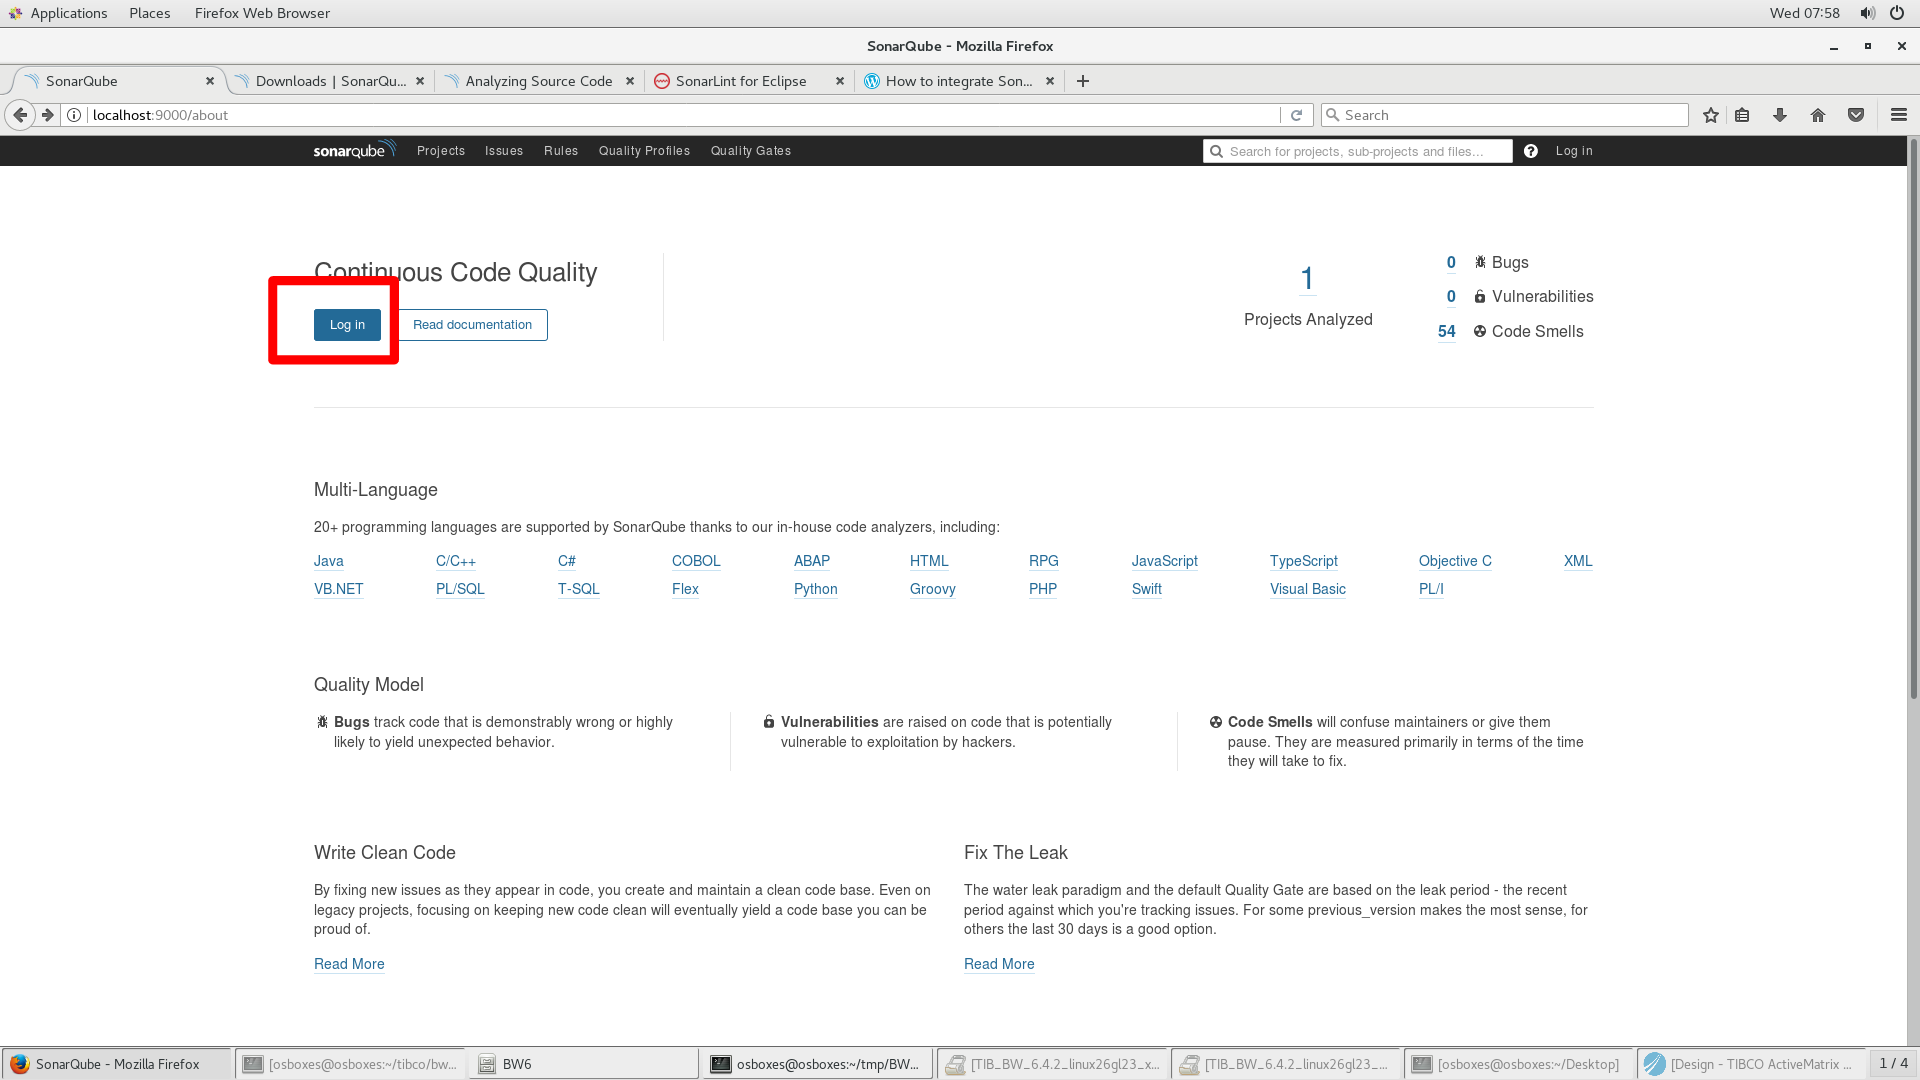
Task: Open the TypeScript language link
Action: click(1304, 561)
